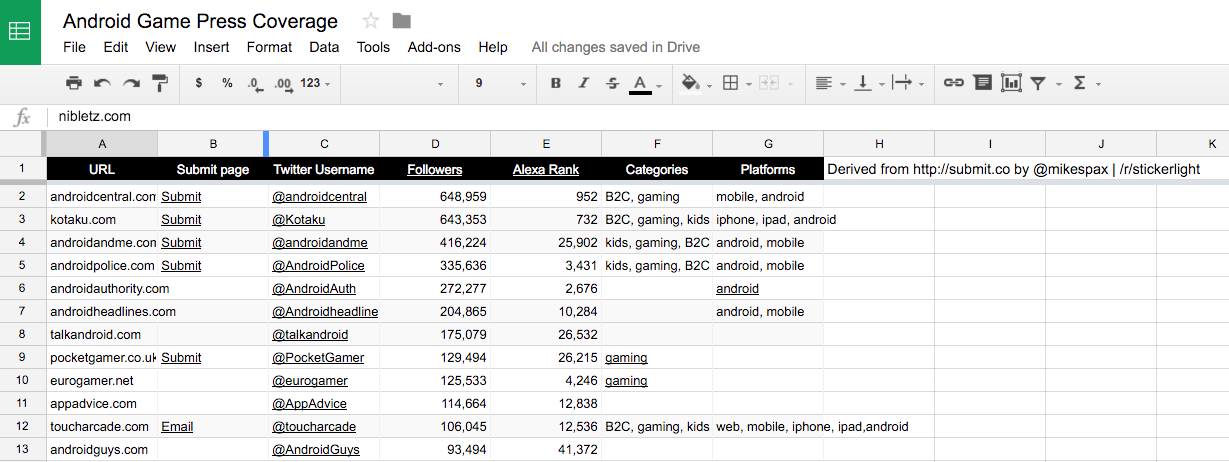The image size is (1229, 462).
Task: Open the Insert menu
Action: [x=211, y=47]
